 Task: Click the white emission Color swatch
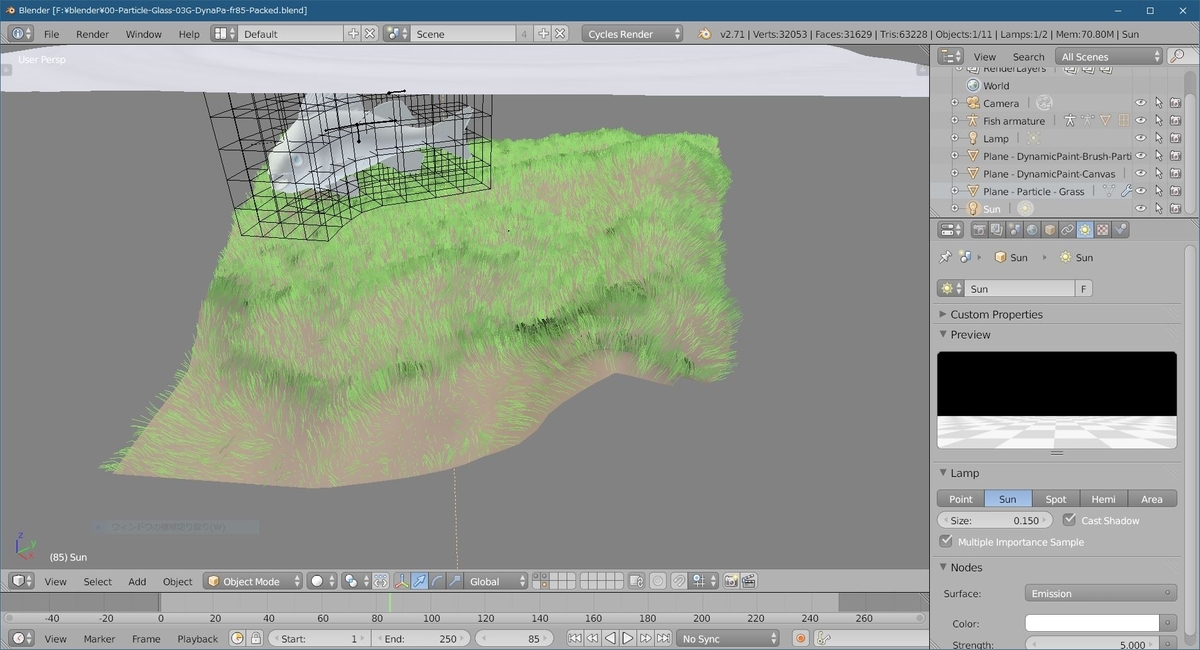click(x=1092, y=623)
